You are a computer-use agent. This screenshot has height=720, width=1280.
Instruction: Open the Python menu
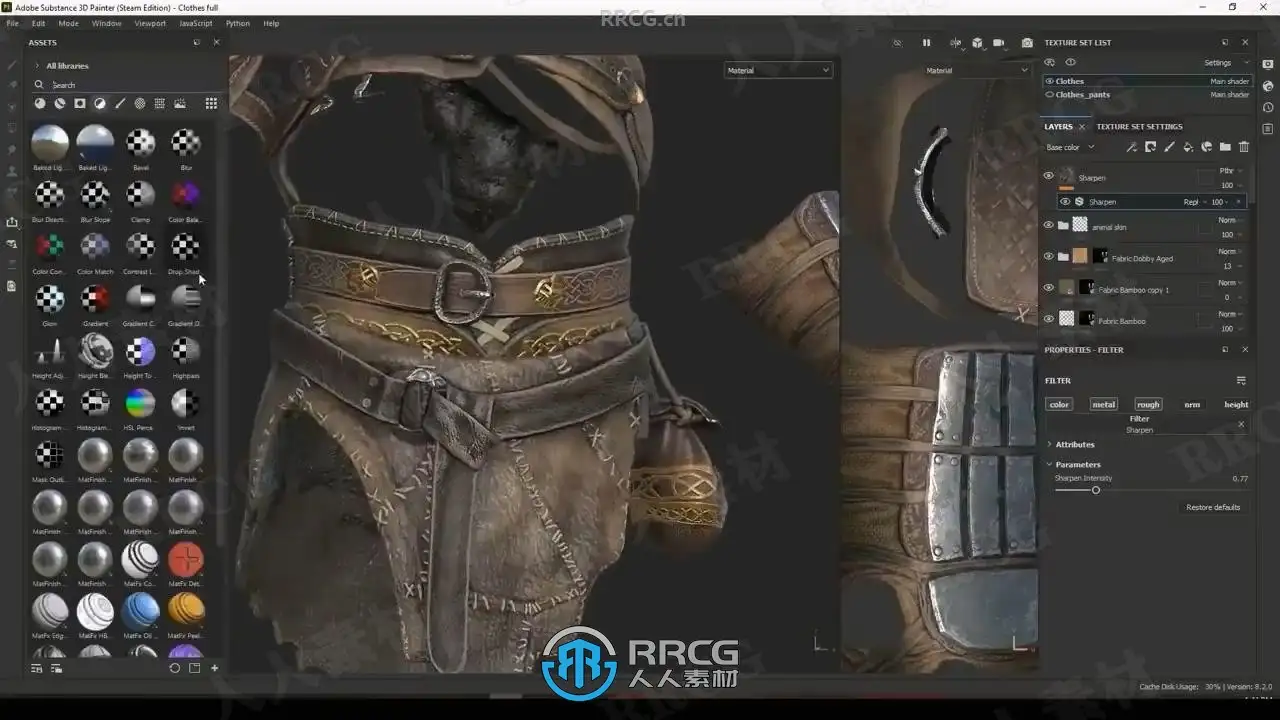tap(238, 23)
